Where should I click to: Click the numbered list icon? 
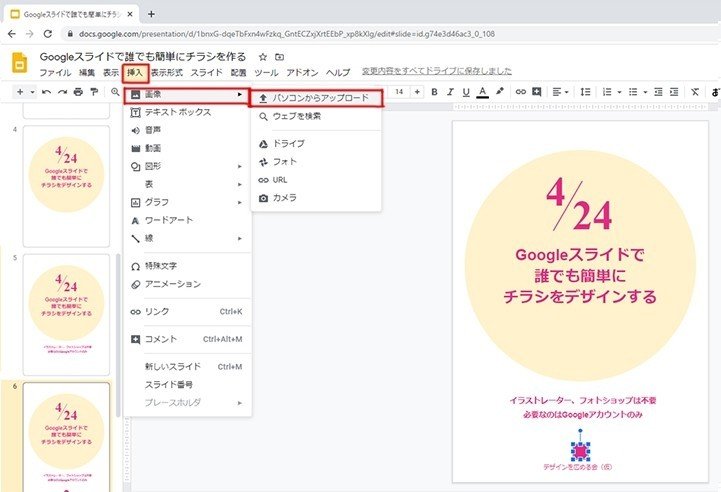coord(607,92)
